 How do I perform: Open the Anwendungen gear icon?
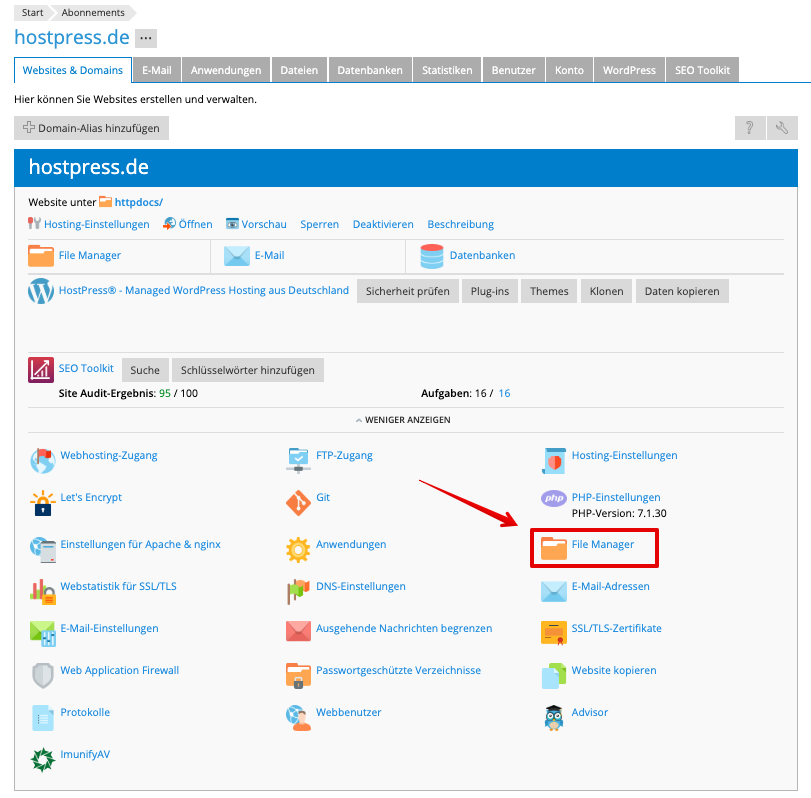click(298, 549)
